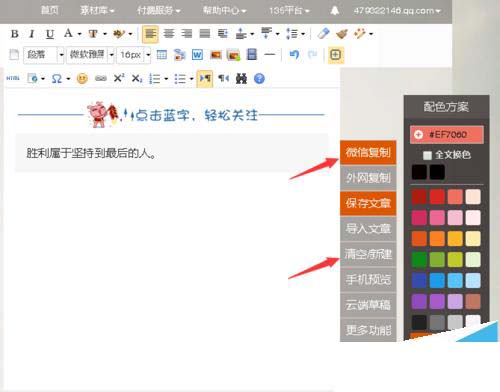Screen dimensions: 500x392
Task: Check the 全文换色 checkbox
Action: pos(427,155)
